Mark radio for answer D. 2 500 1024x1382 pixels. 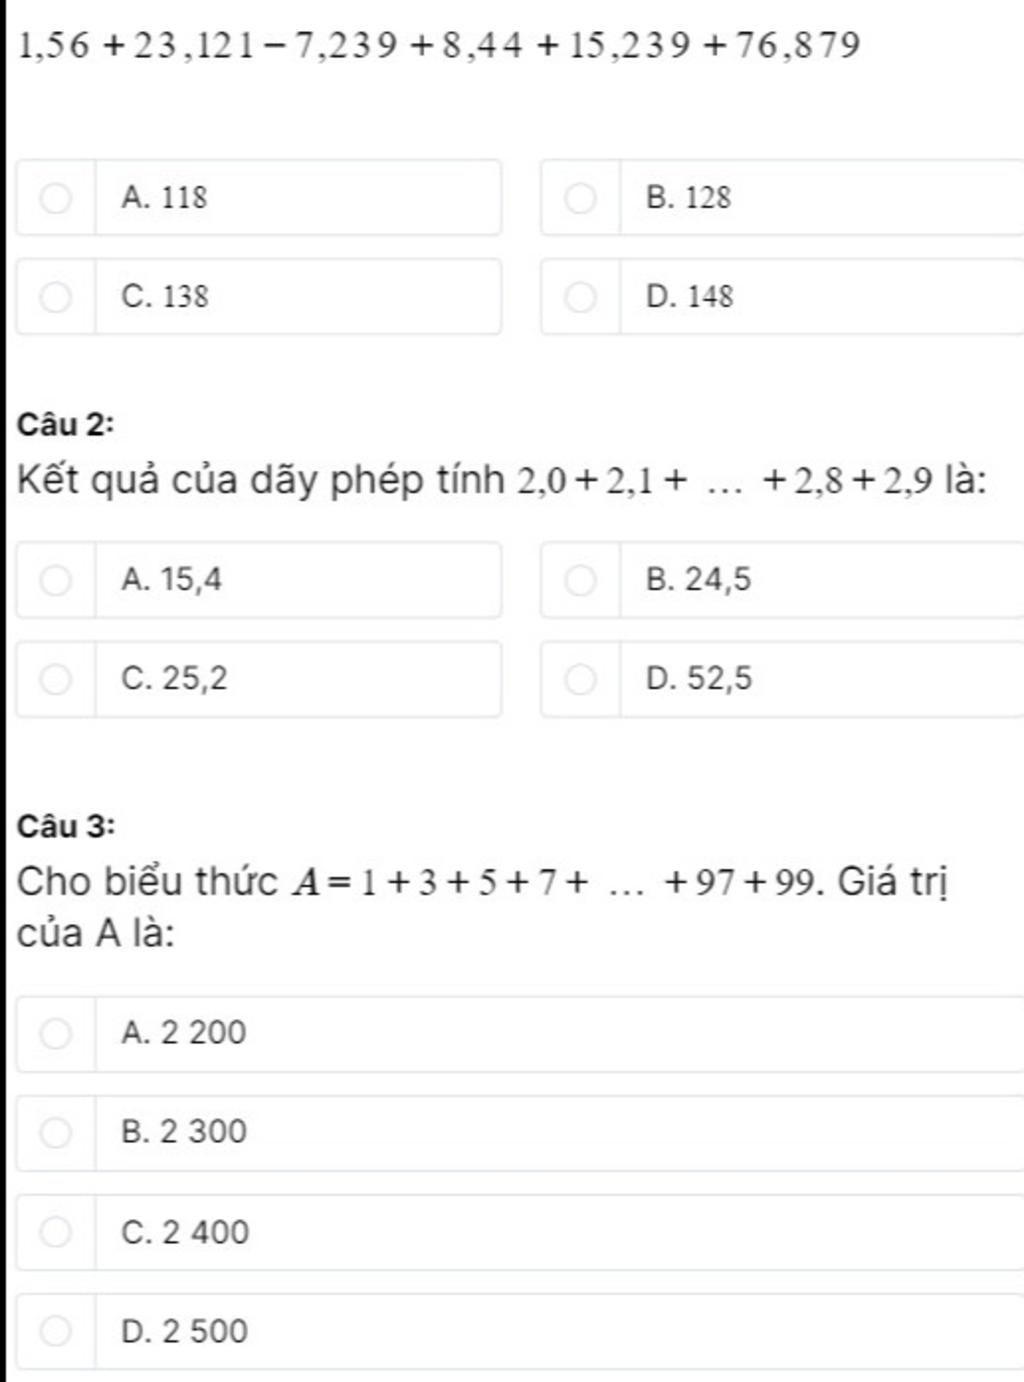coord(56,1331)
